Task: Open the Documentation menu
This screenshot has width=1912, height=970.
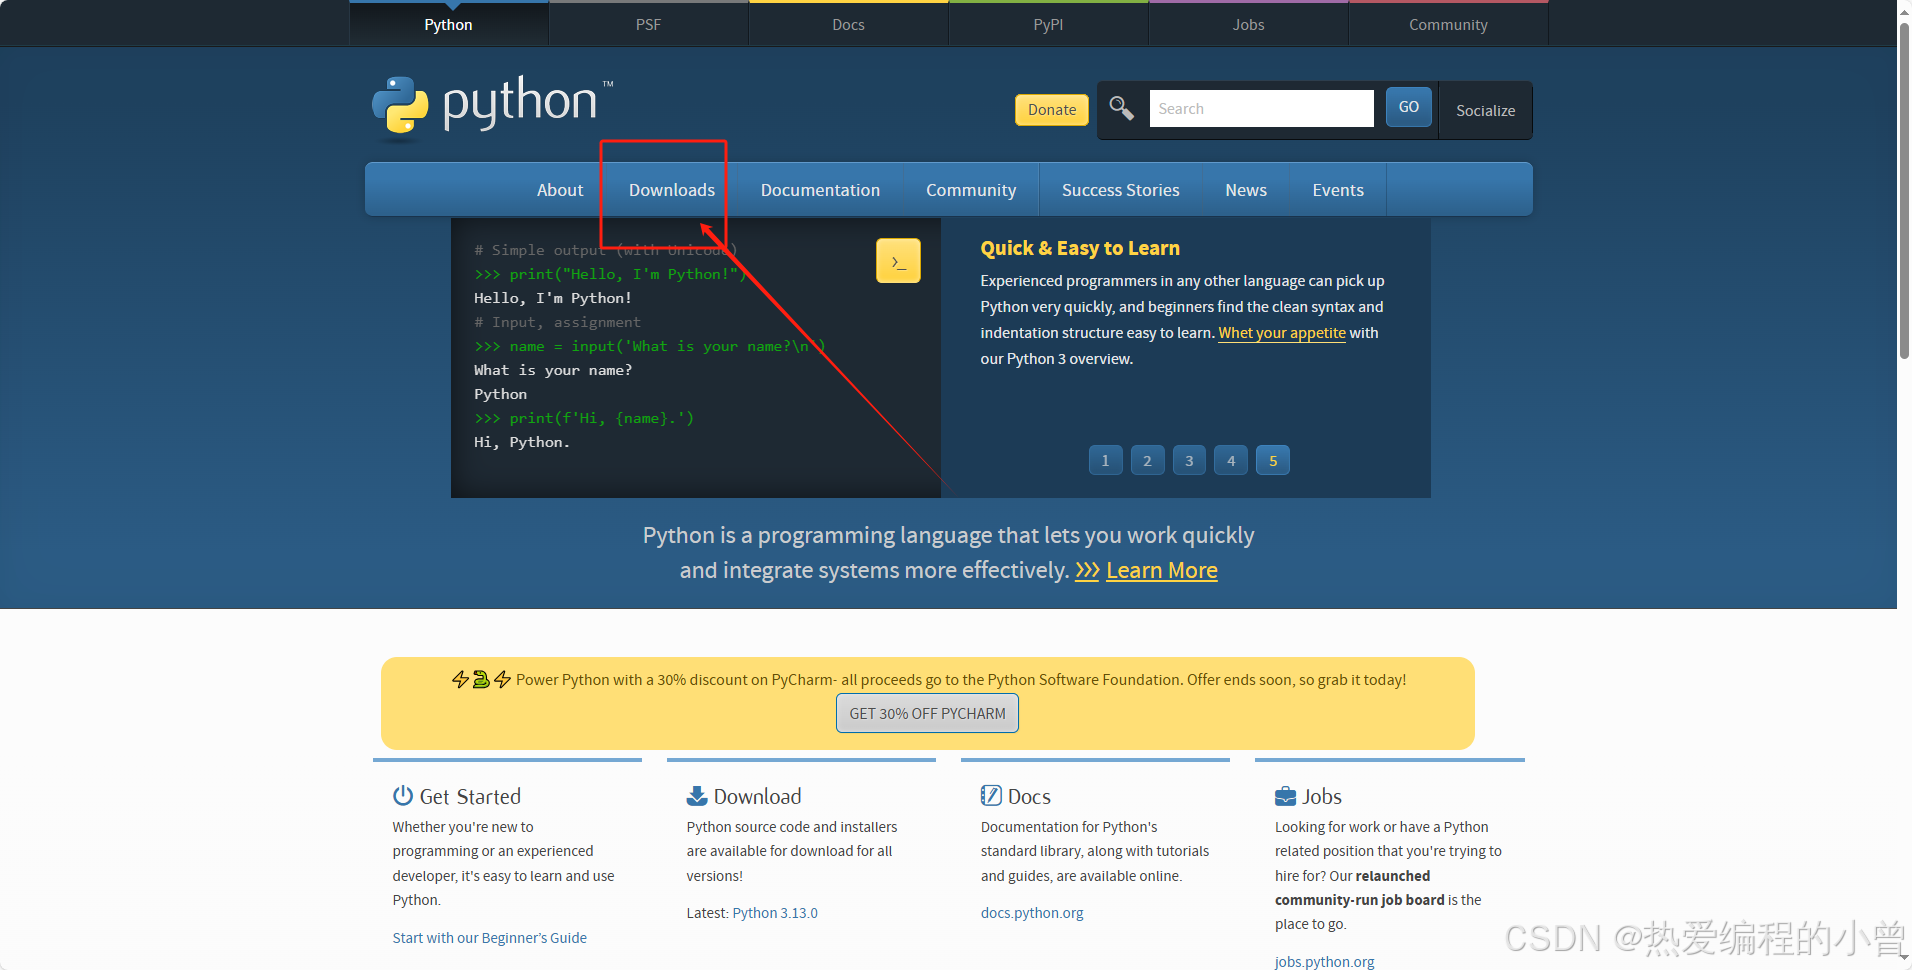Action: tap(820, 190)
